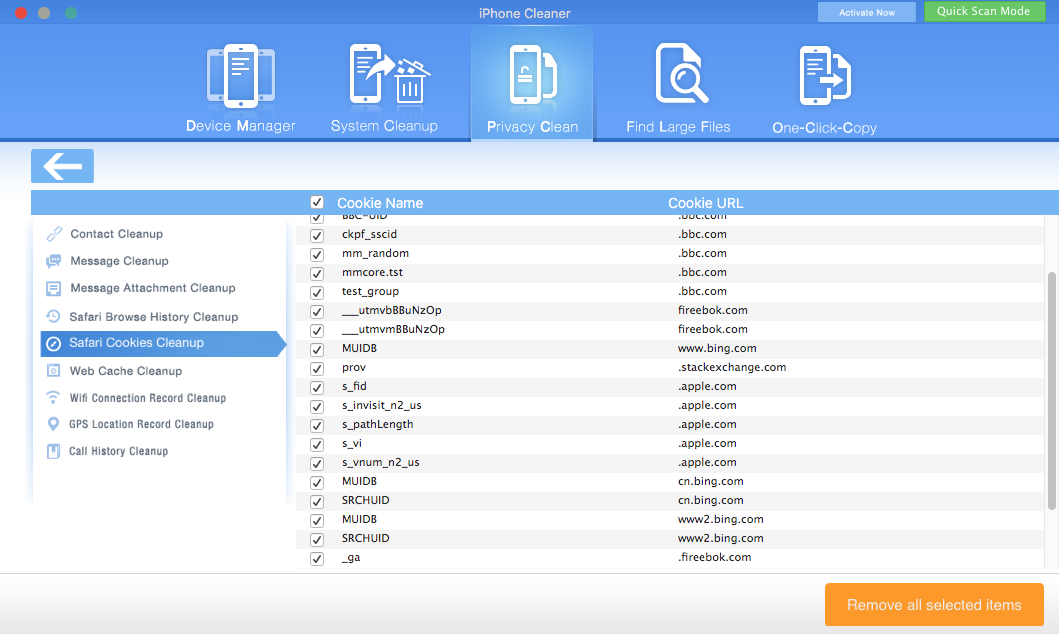Screen dimensions: 1059x634
Task: Open the One-Click-Copy icon
Action: 825,76
